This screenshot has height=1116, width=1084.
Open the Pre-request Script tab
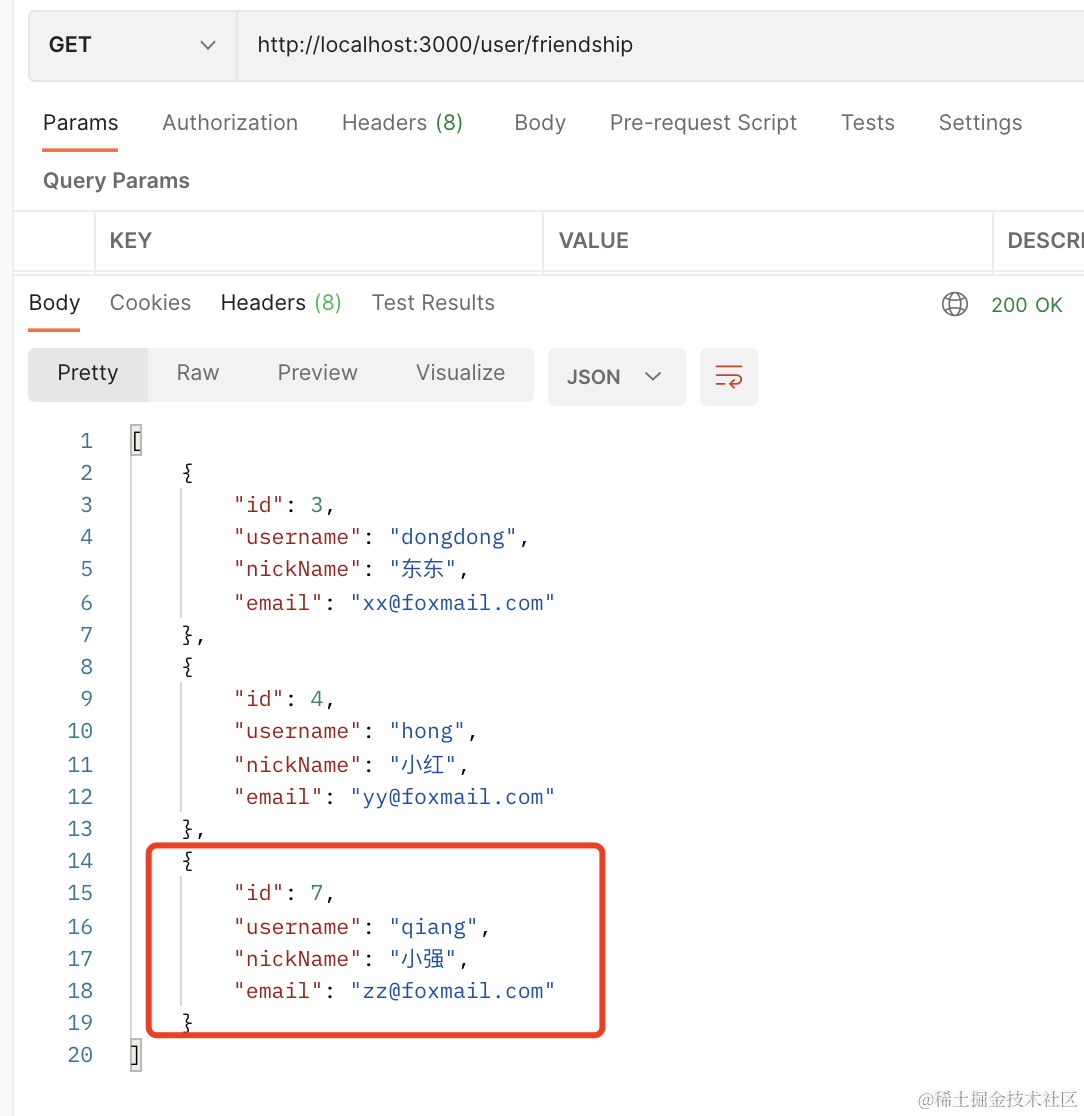coord(703,123)
